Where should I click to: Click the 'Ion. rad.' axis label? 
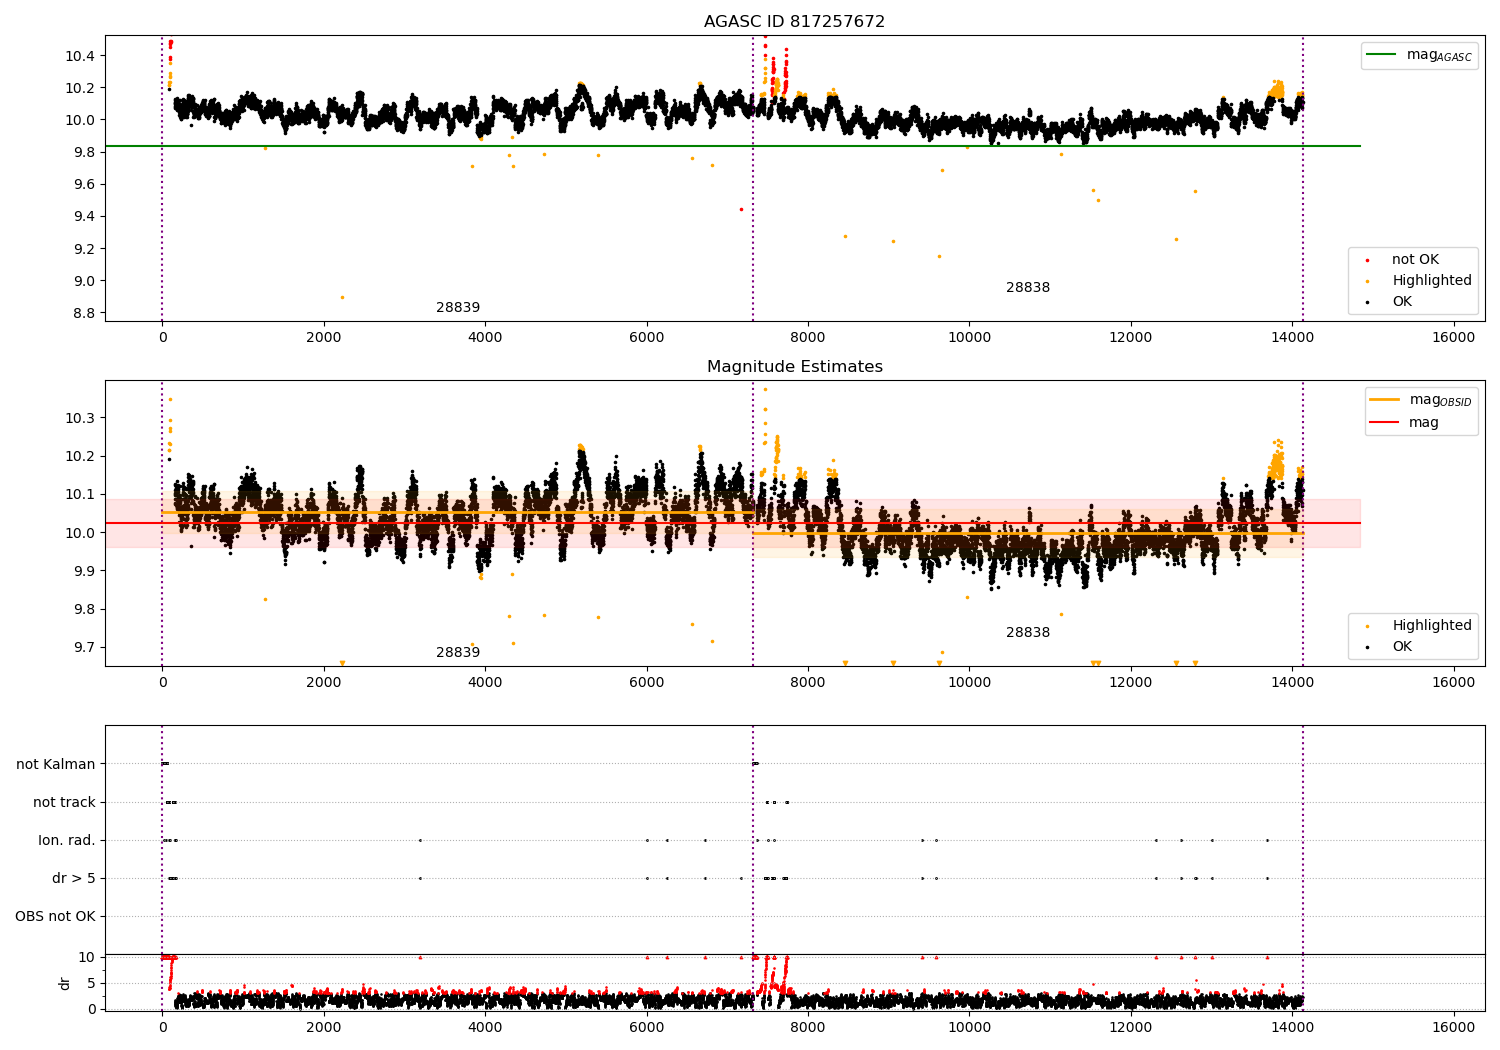tap(67, 840)
